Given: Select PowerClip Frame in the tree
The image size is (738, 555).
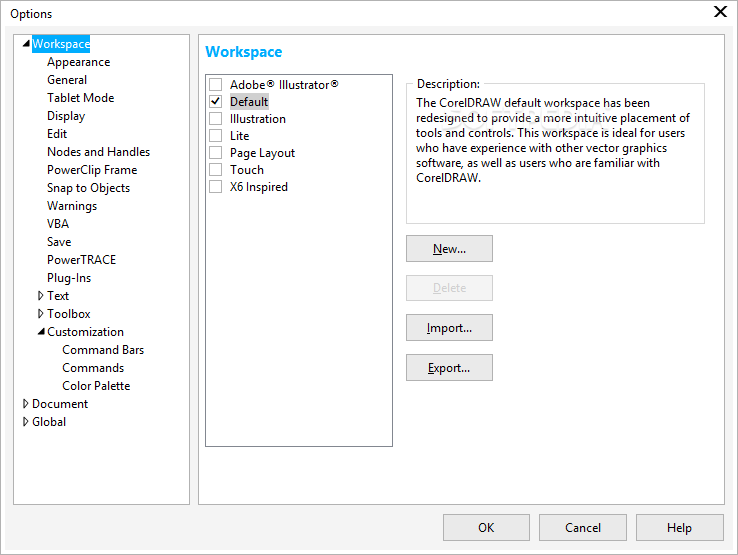Looking at the screenshot, I should [x=92, y=170].
